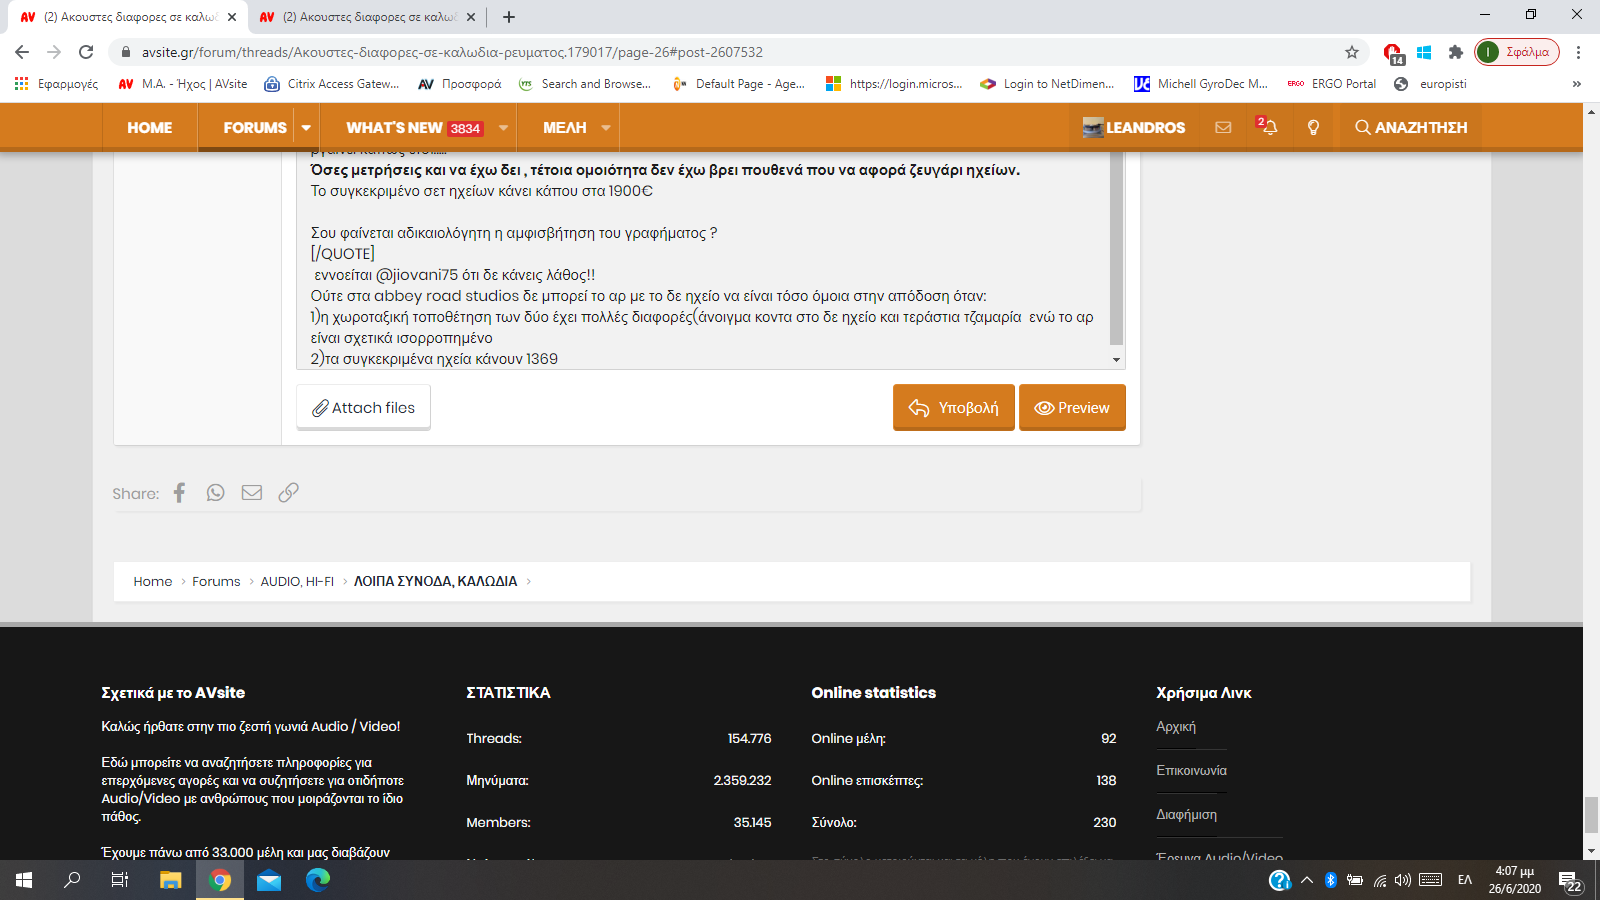Open Chrome profile Σφάλμα button
1600x900 pixels.
pos(1517,52)
